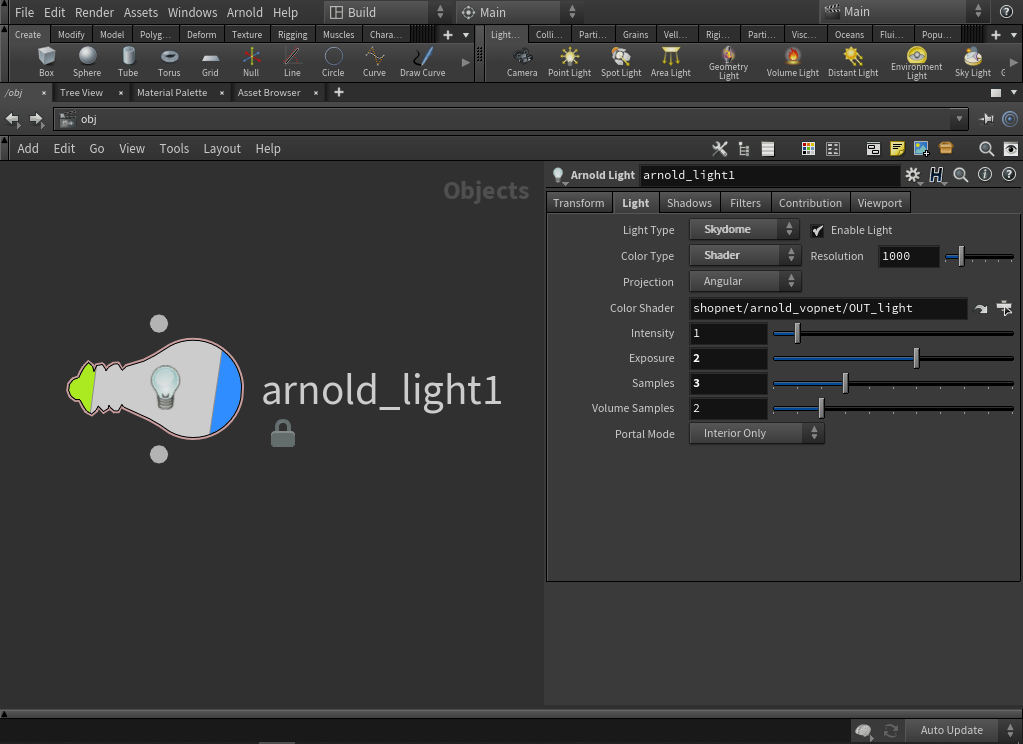
Task: Add a sticky note in network
Action: tap(897, 149)
